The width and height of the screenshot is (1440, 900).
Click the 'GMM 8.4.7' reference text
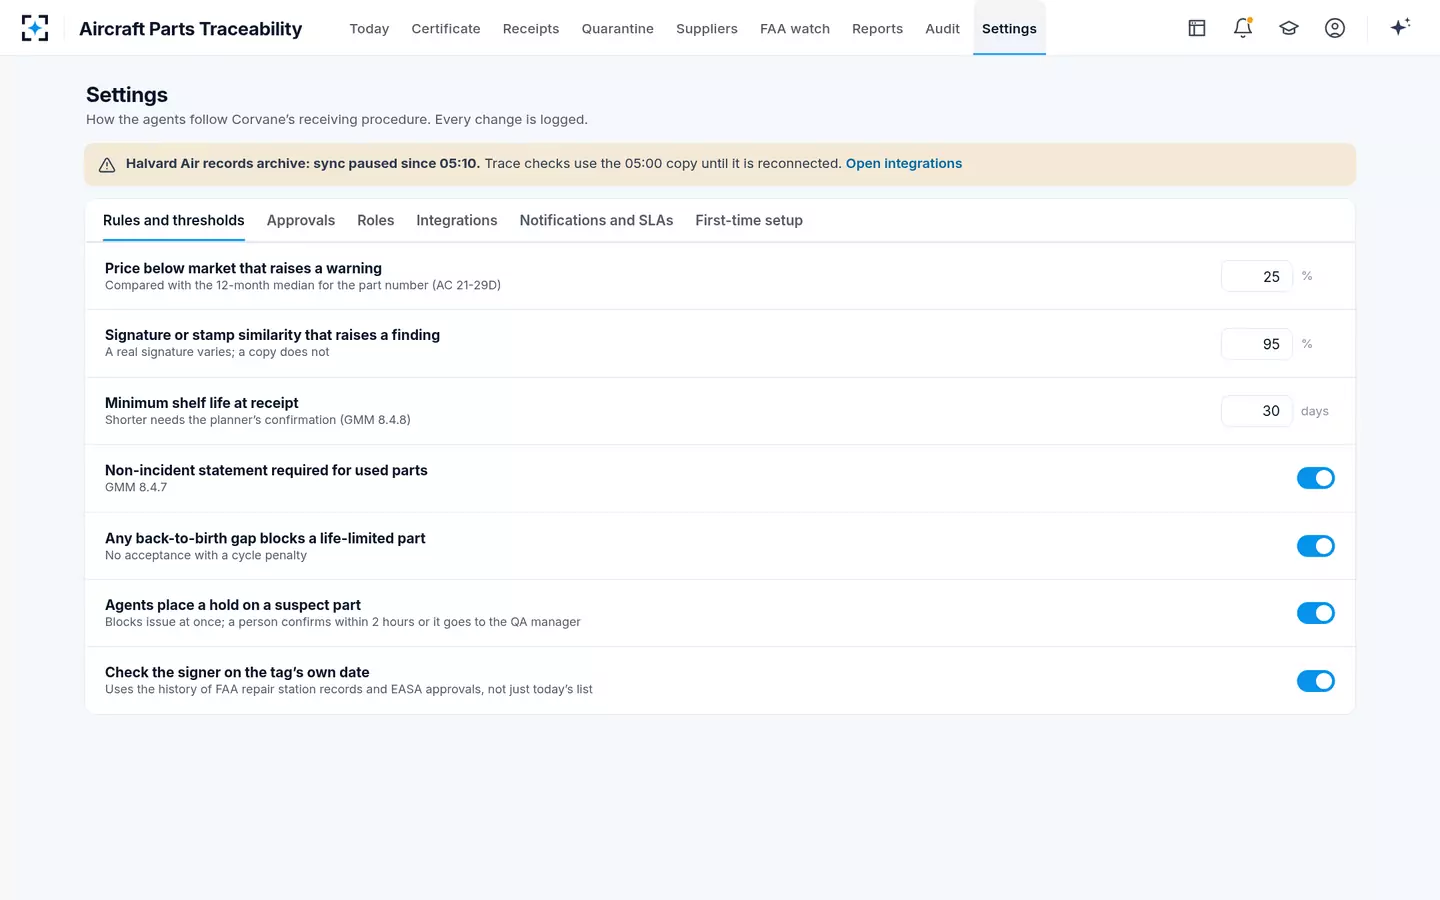tap(136, 487)
